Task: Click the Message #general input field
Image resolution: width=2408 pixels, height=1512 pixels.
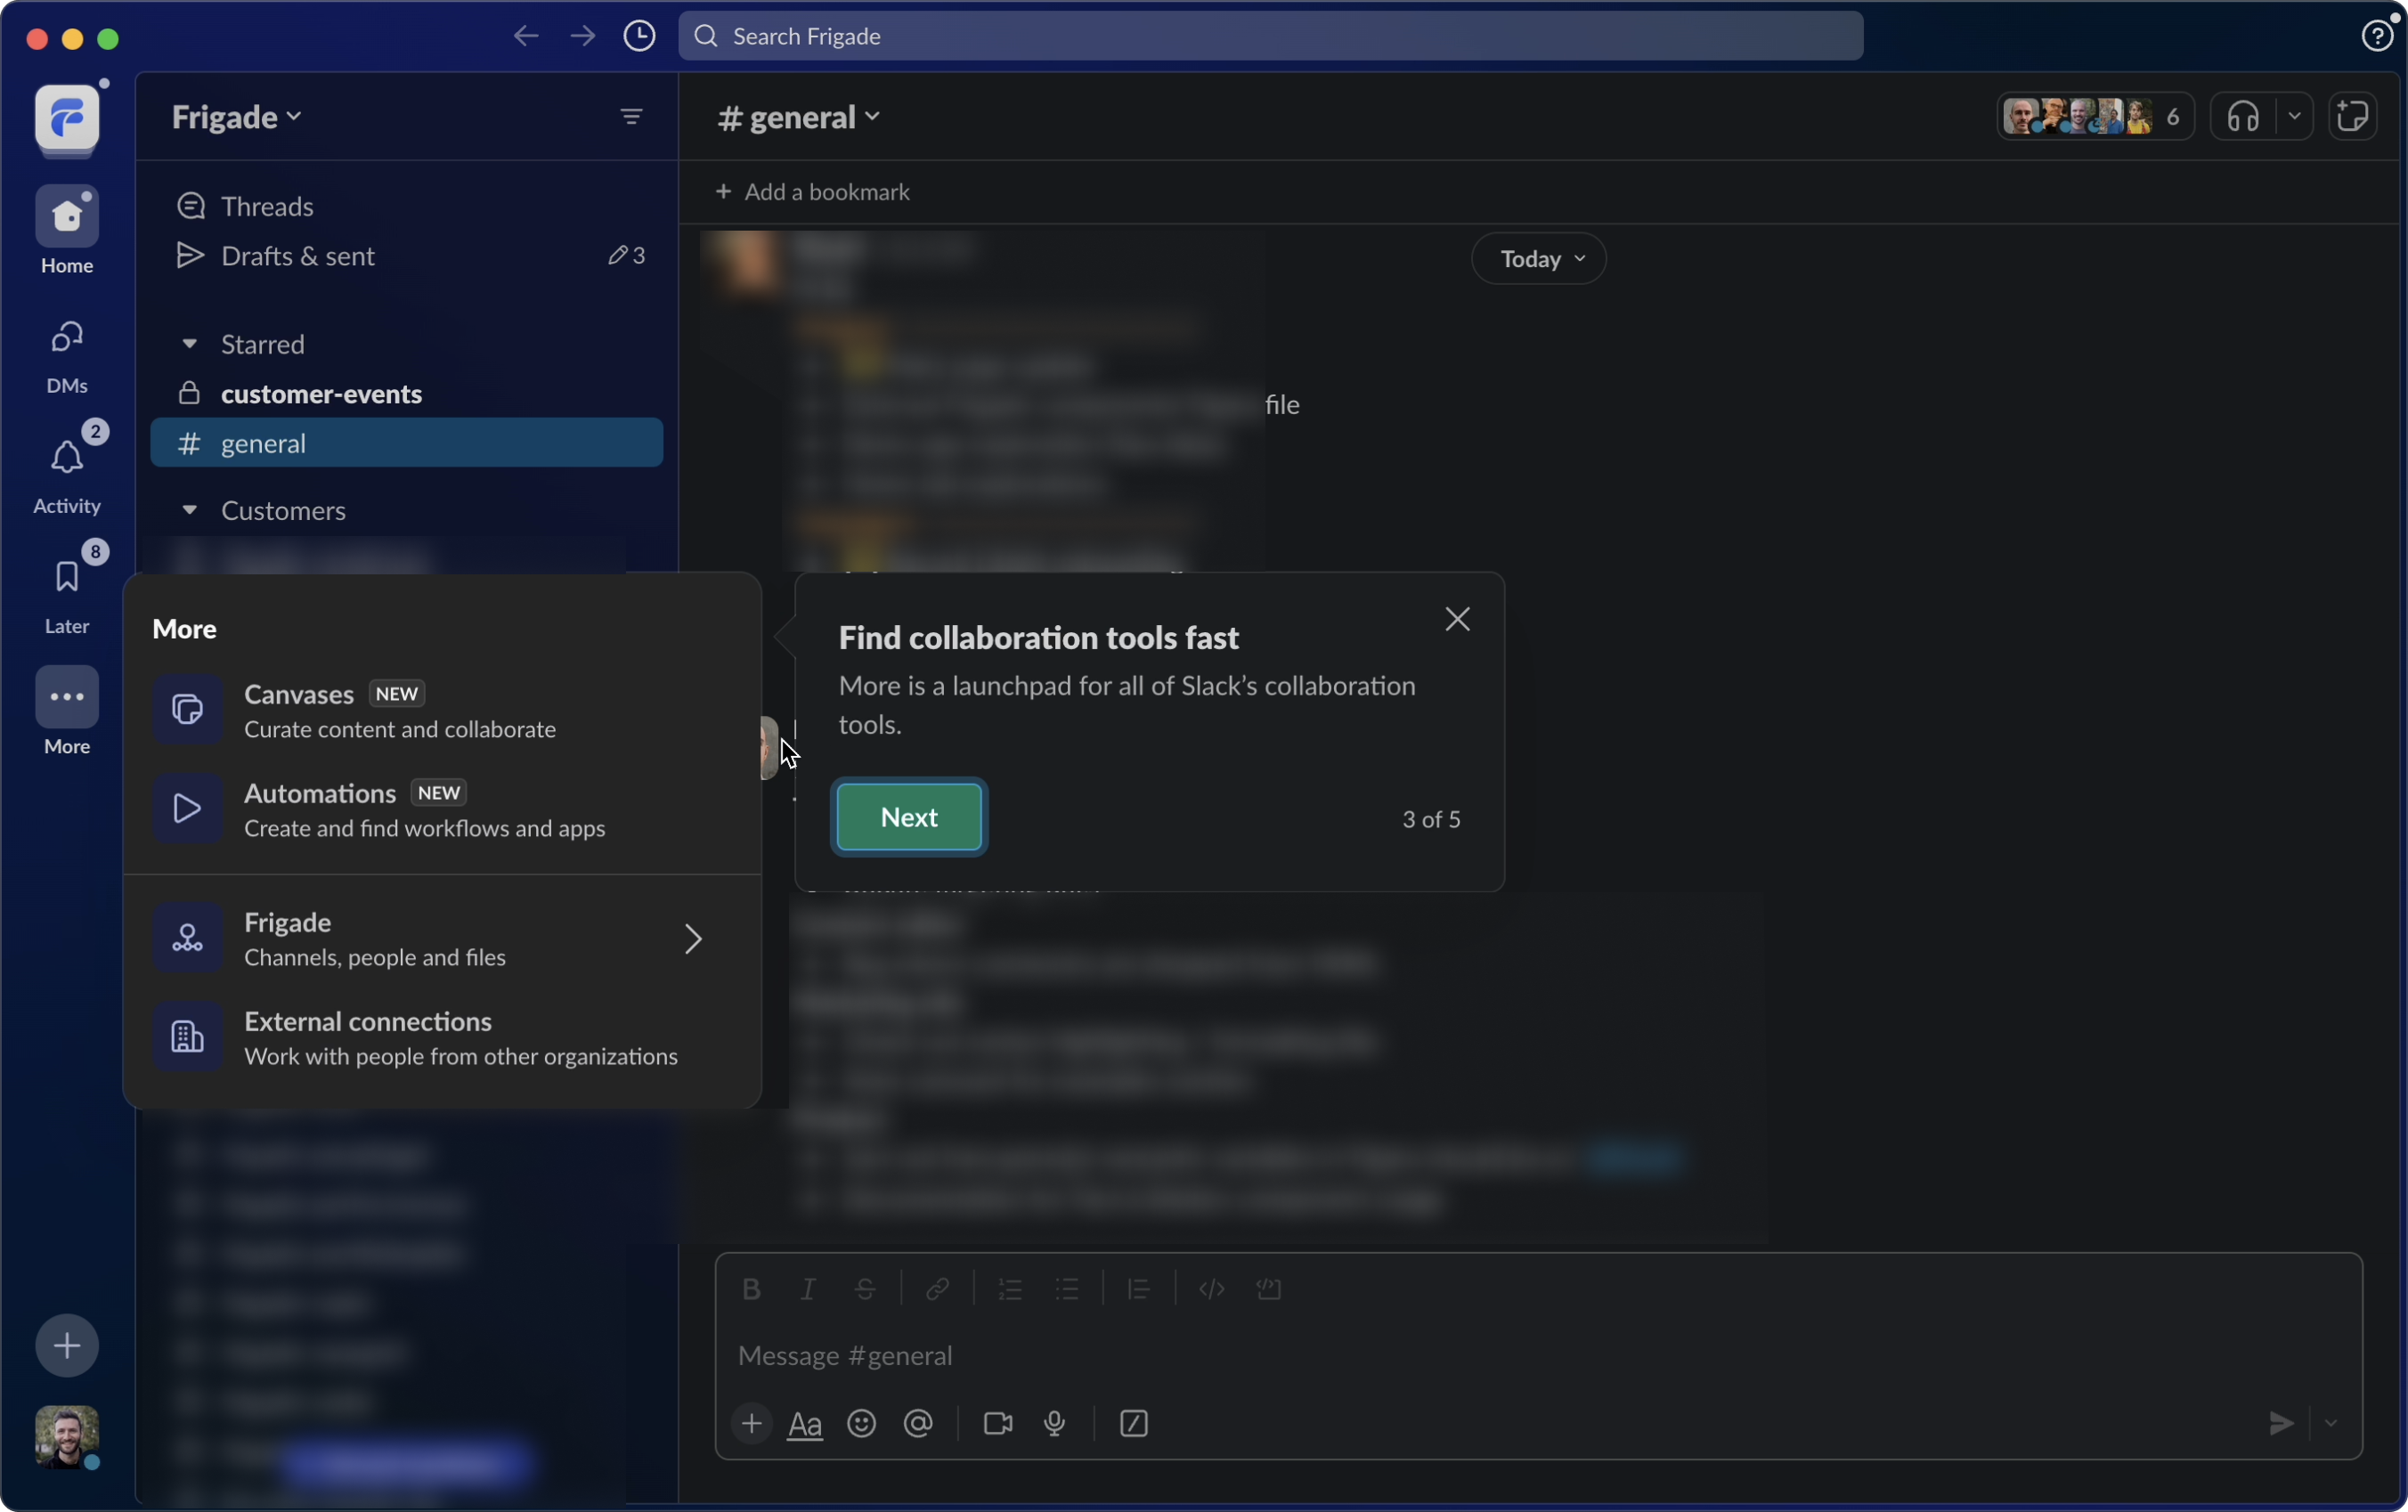Action: [1539, 1356]
